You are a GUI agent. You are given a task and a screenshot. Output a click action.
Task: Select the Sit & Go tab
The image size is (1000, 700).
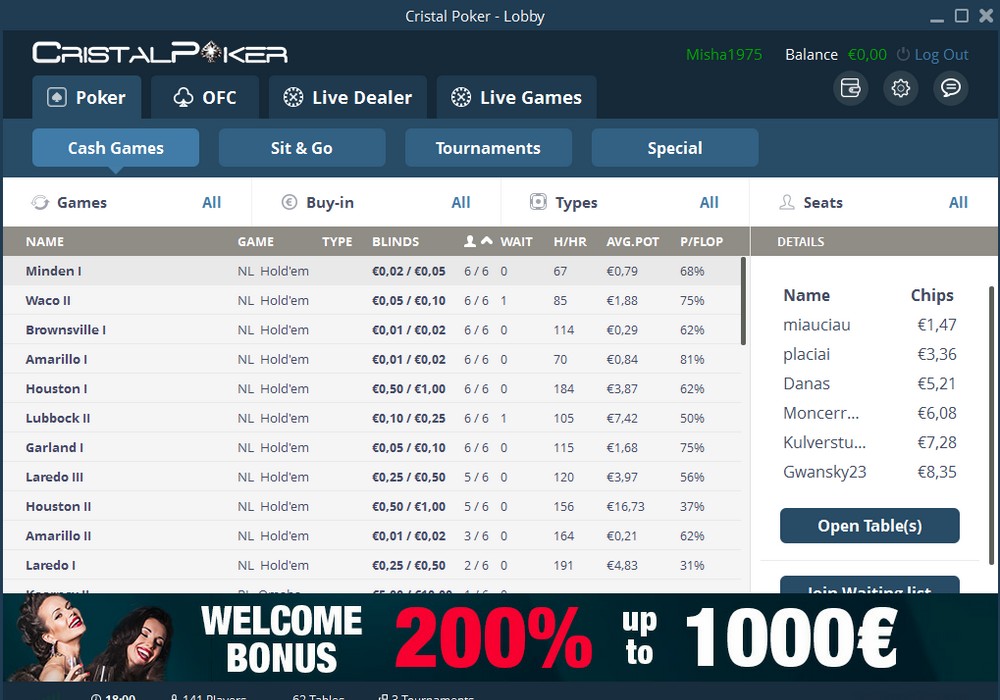pyautogui.click(x=301, y=148)
